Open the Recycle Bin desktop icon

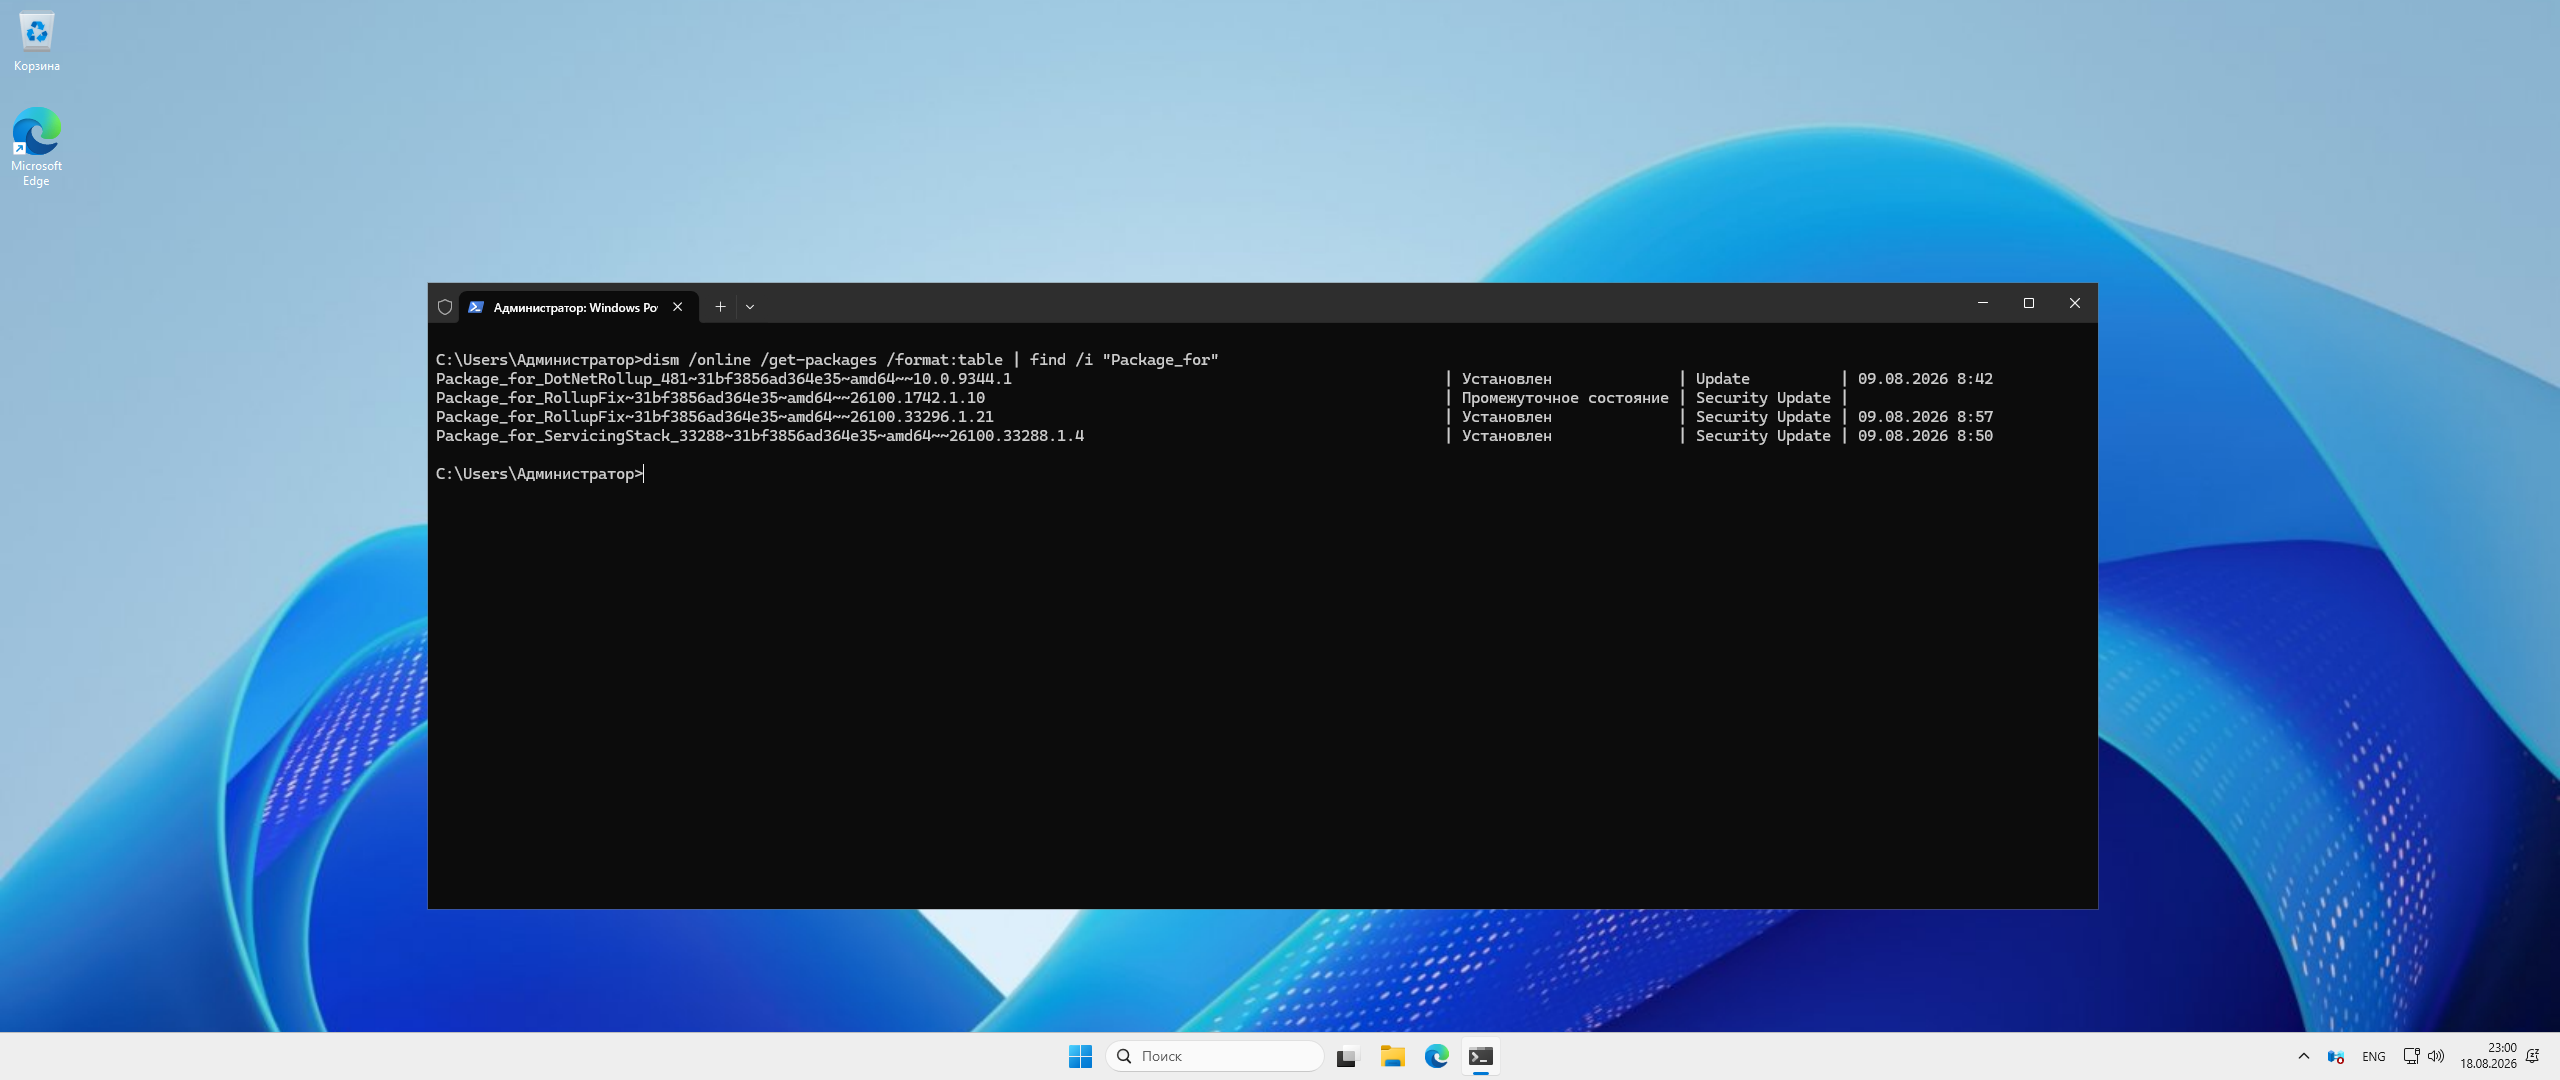37,42
